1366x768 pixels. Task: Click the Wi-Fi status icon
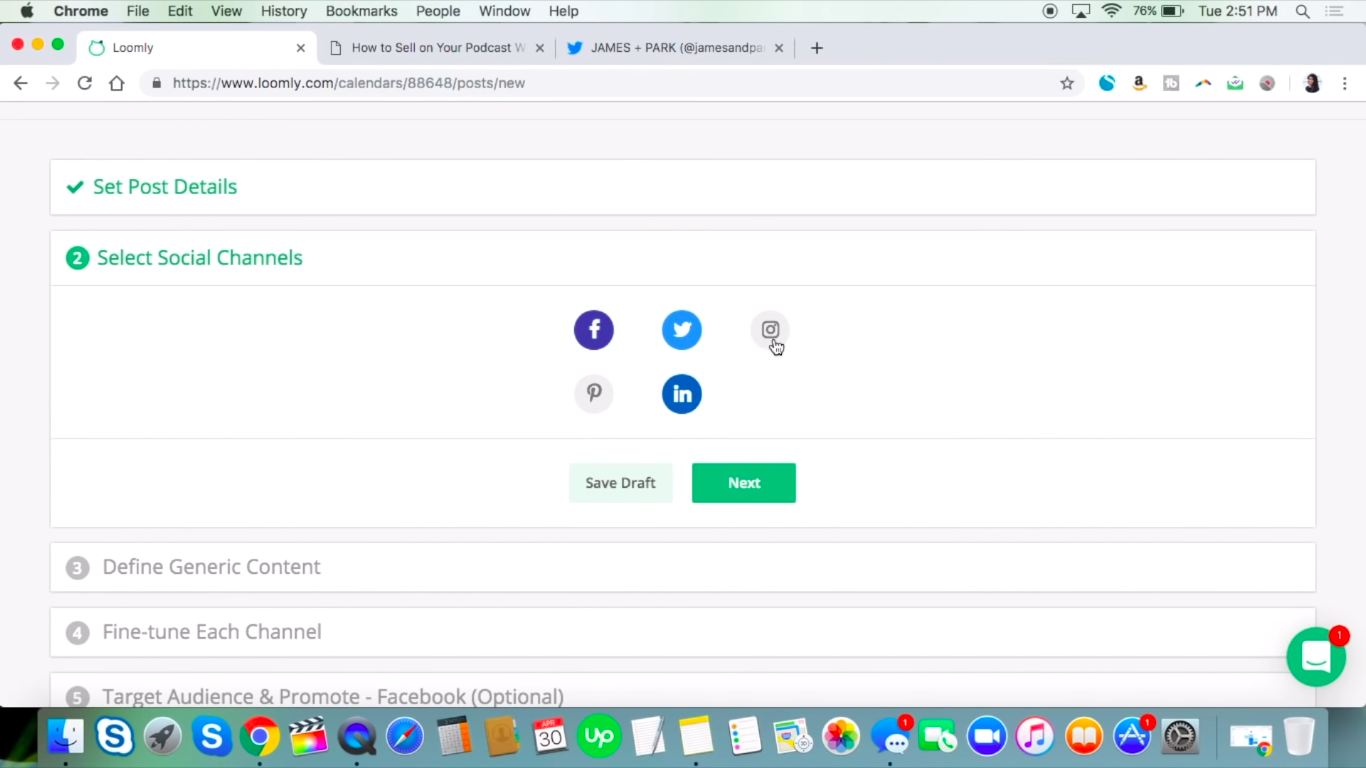click(1111, 11)
